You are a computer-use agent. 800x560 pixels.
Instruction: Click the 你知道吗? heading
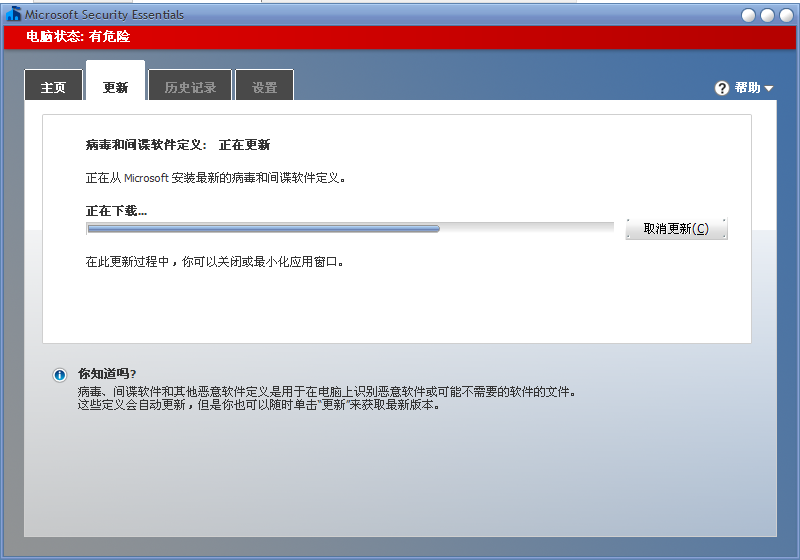[x=107, y=373]
